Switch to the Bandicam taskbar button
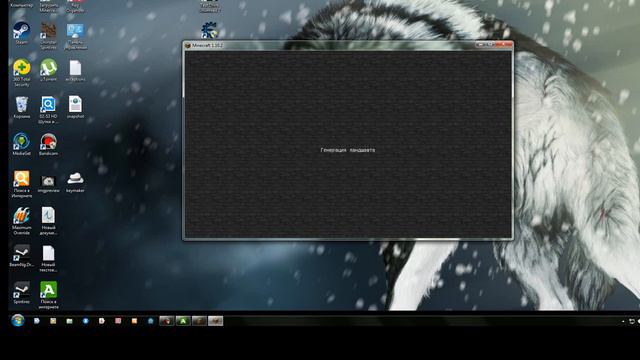This screenshot has height=360, width=640. coord(167,321)
